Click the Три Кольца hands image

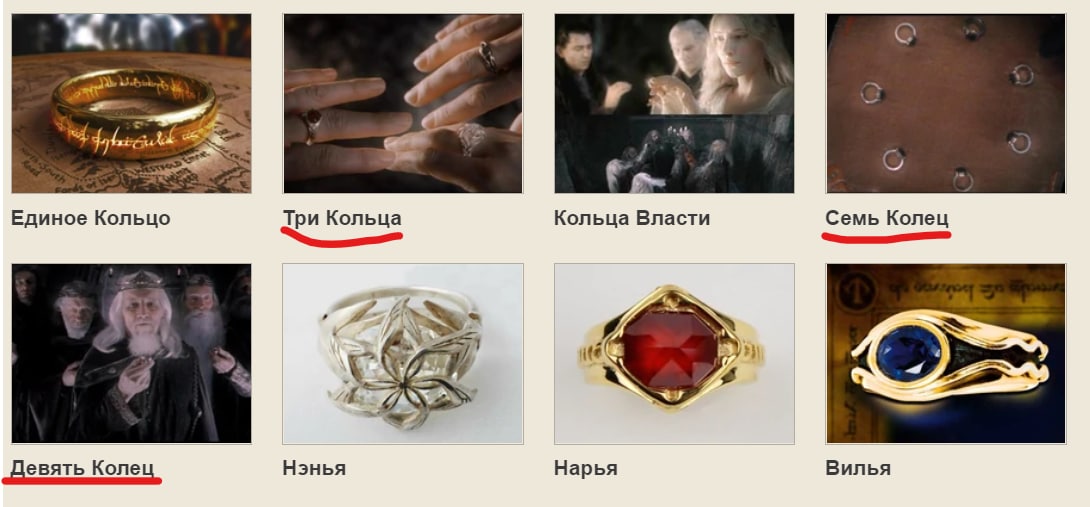(x=402, y=104)
